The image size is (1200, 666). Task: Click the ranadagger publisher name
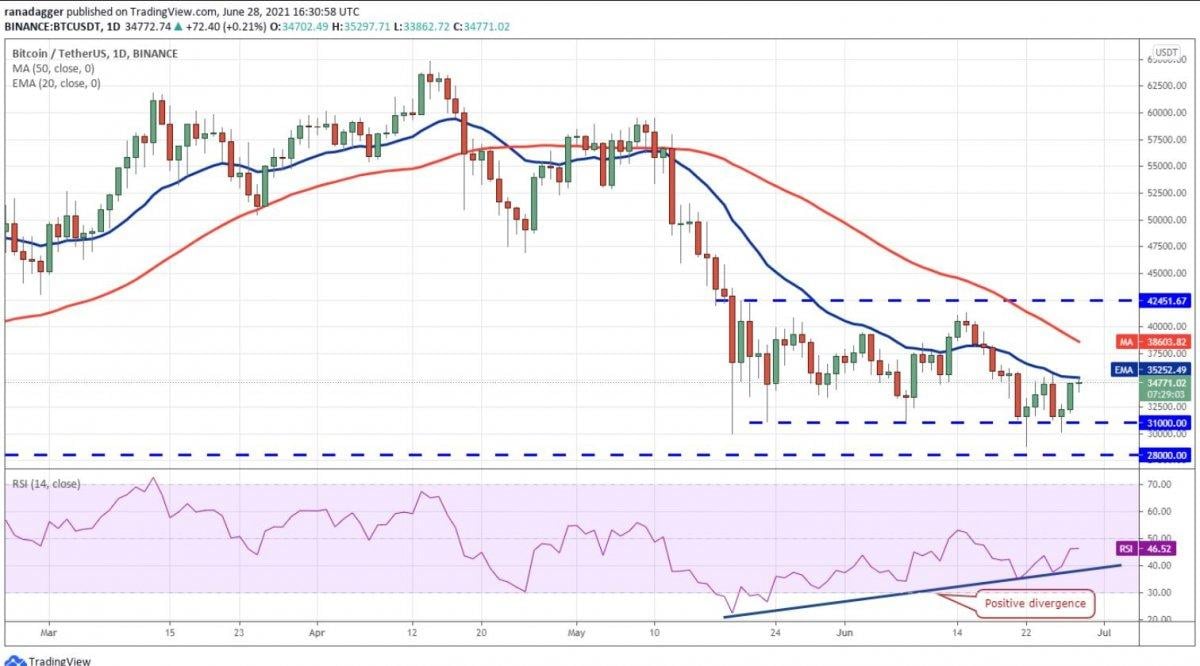[x=35, y=13]
